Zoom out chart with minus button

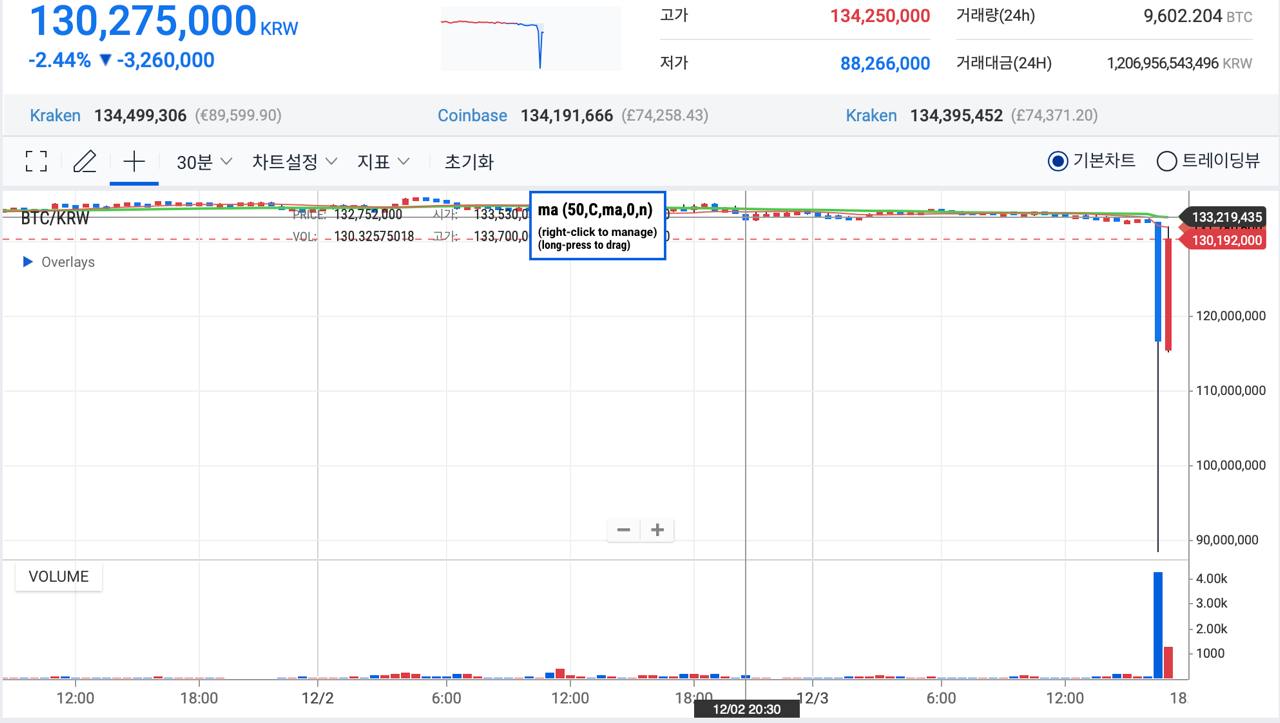click(624, 530)
